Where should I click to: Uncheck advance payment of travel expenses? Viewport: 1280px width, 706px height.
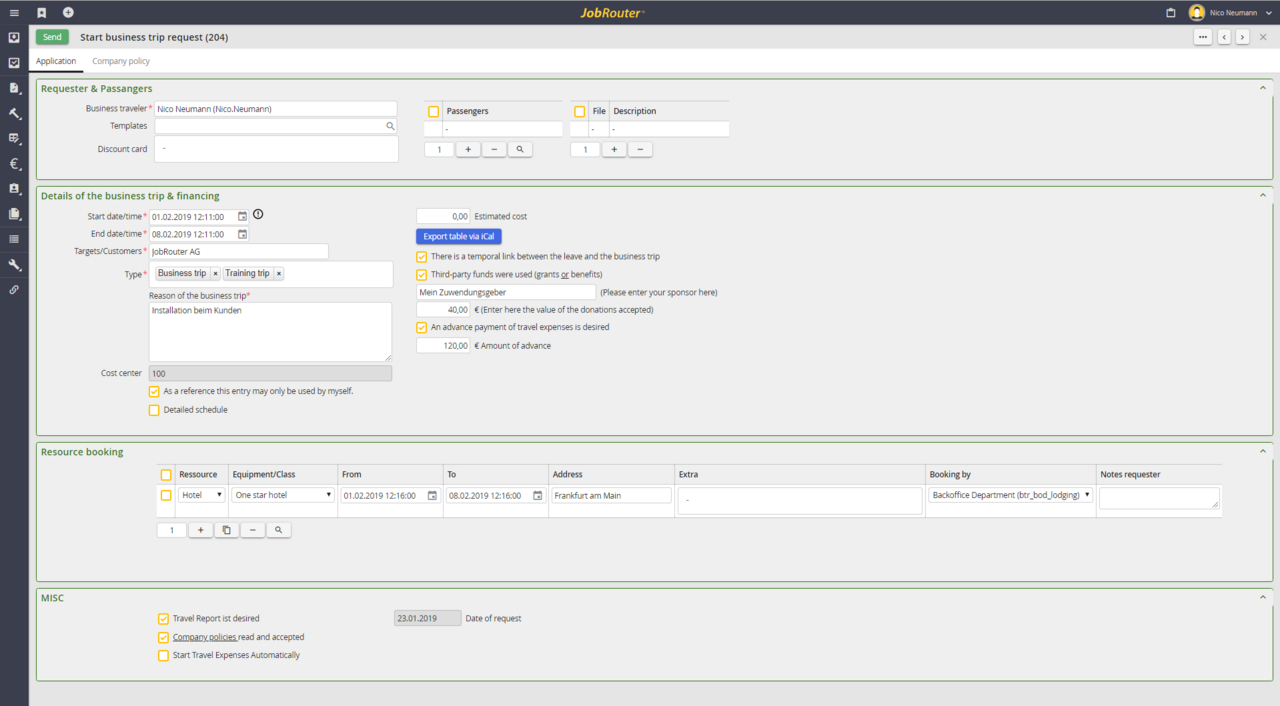coord(422,327)
